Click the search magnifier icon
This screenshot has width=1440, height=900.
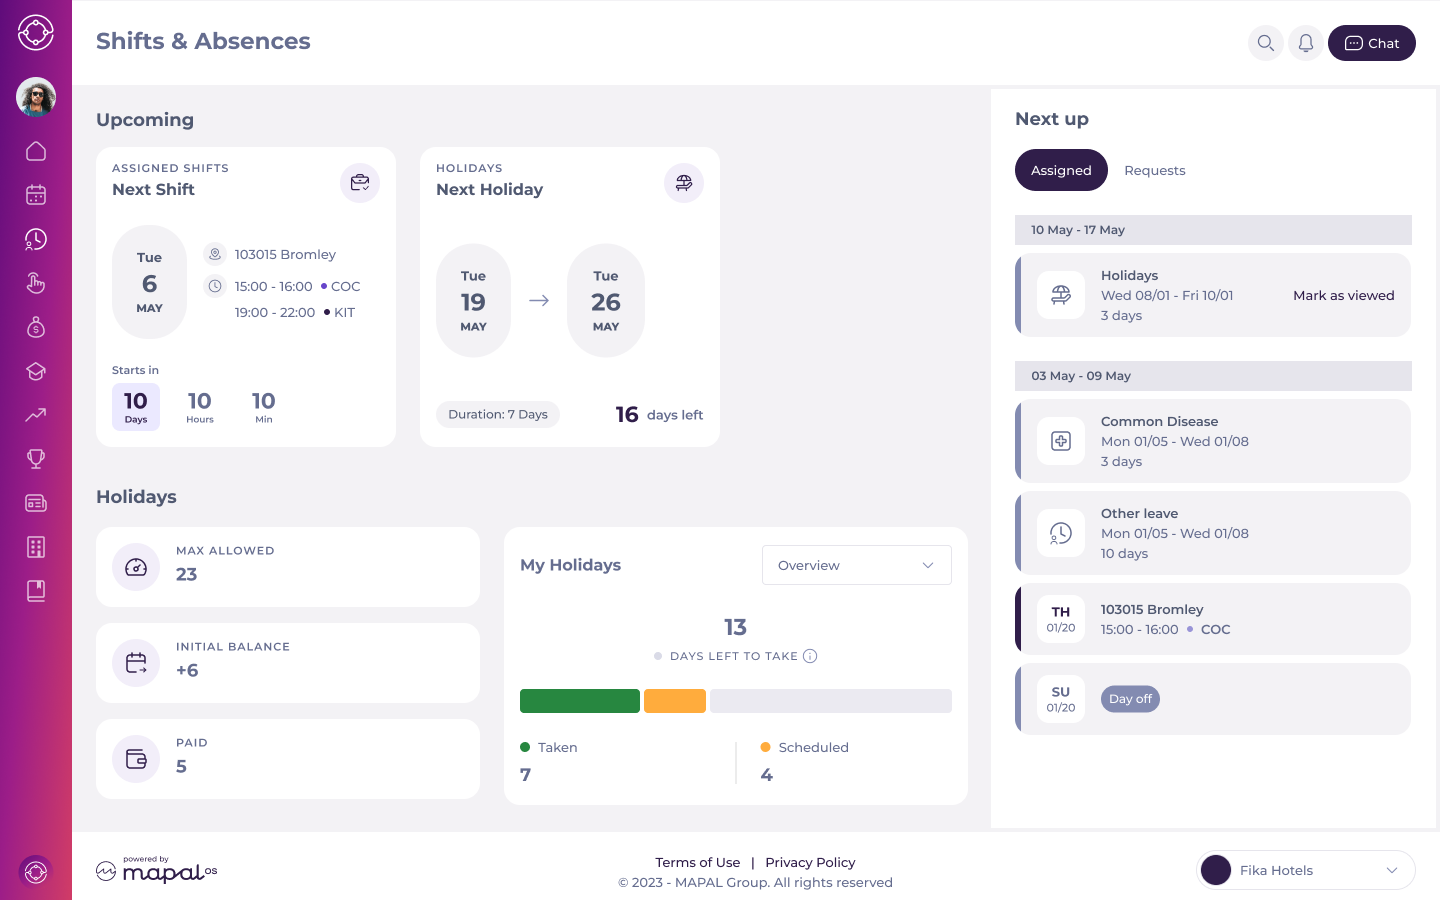coord(1266,43)
